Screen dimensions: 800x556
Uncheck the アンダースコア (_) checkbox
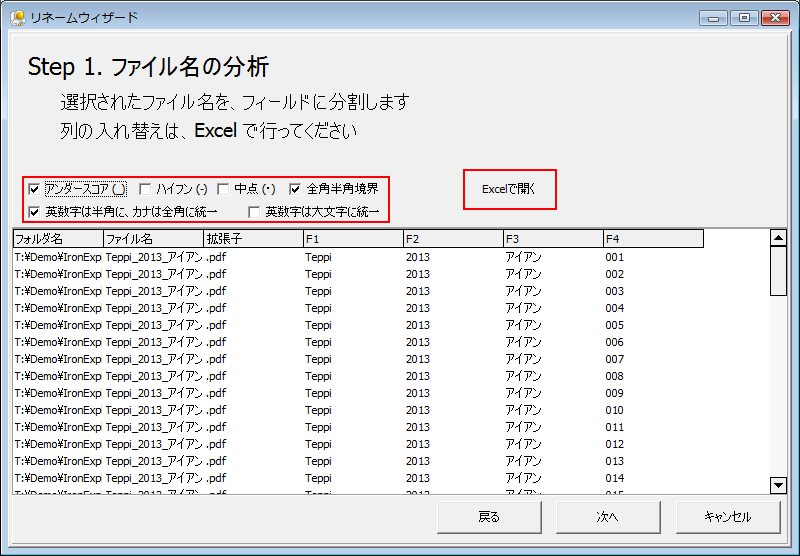pyautogui.click(x=34, y=190)
